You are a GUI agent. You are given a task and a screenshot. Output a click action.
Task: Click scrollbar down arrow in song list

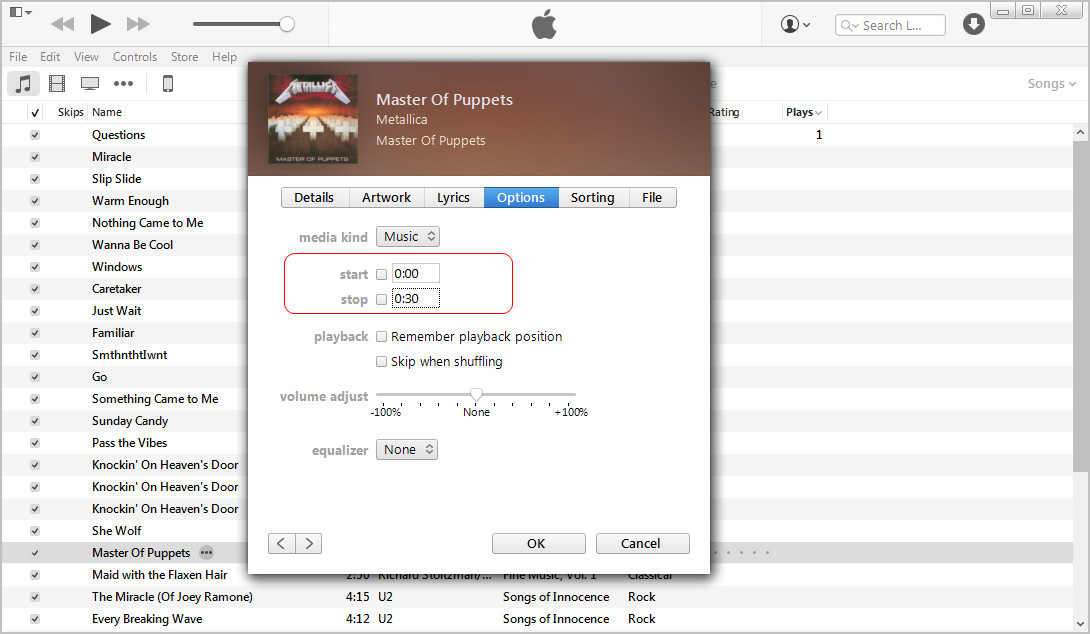tap(1080, 624)
